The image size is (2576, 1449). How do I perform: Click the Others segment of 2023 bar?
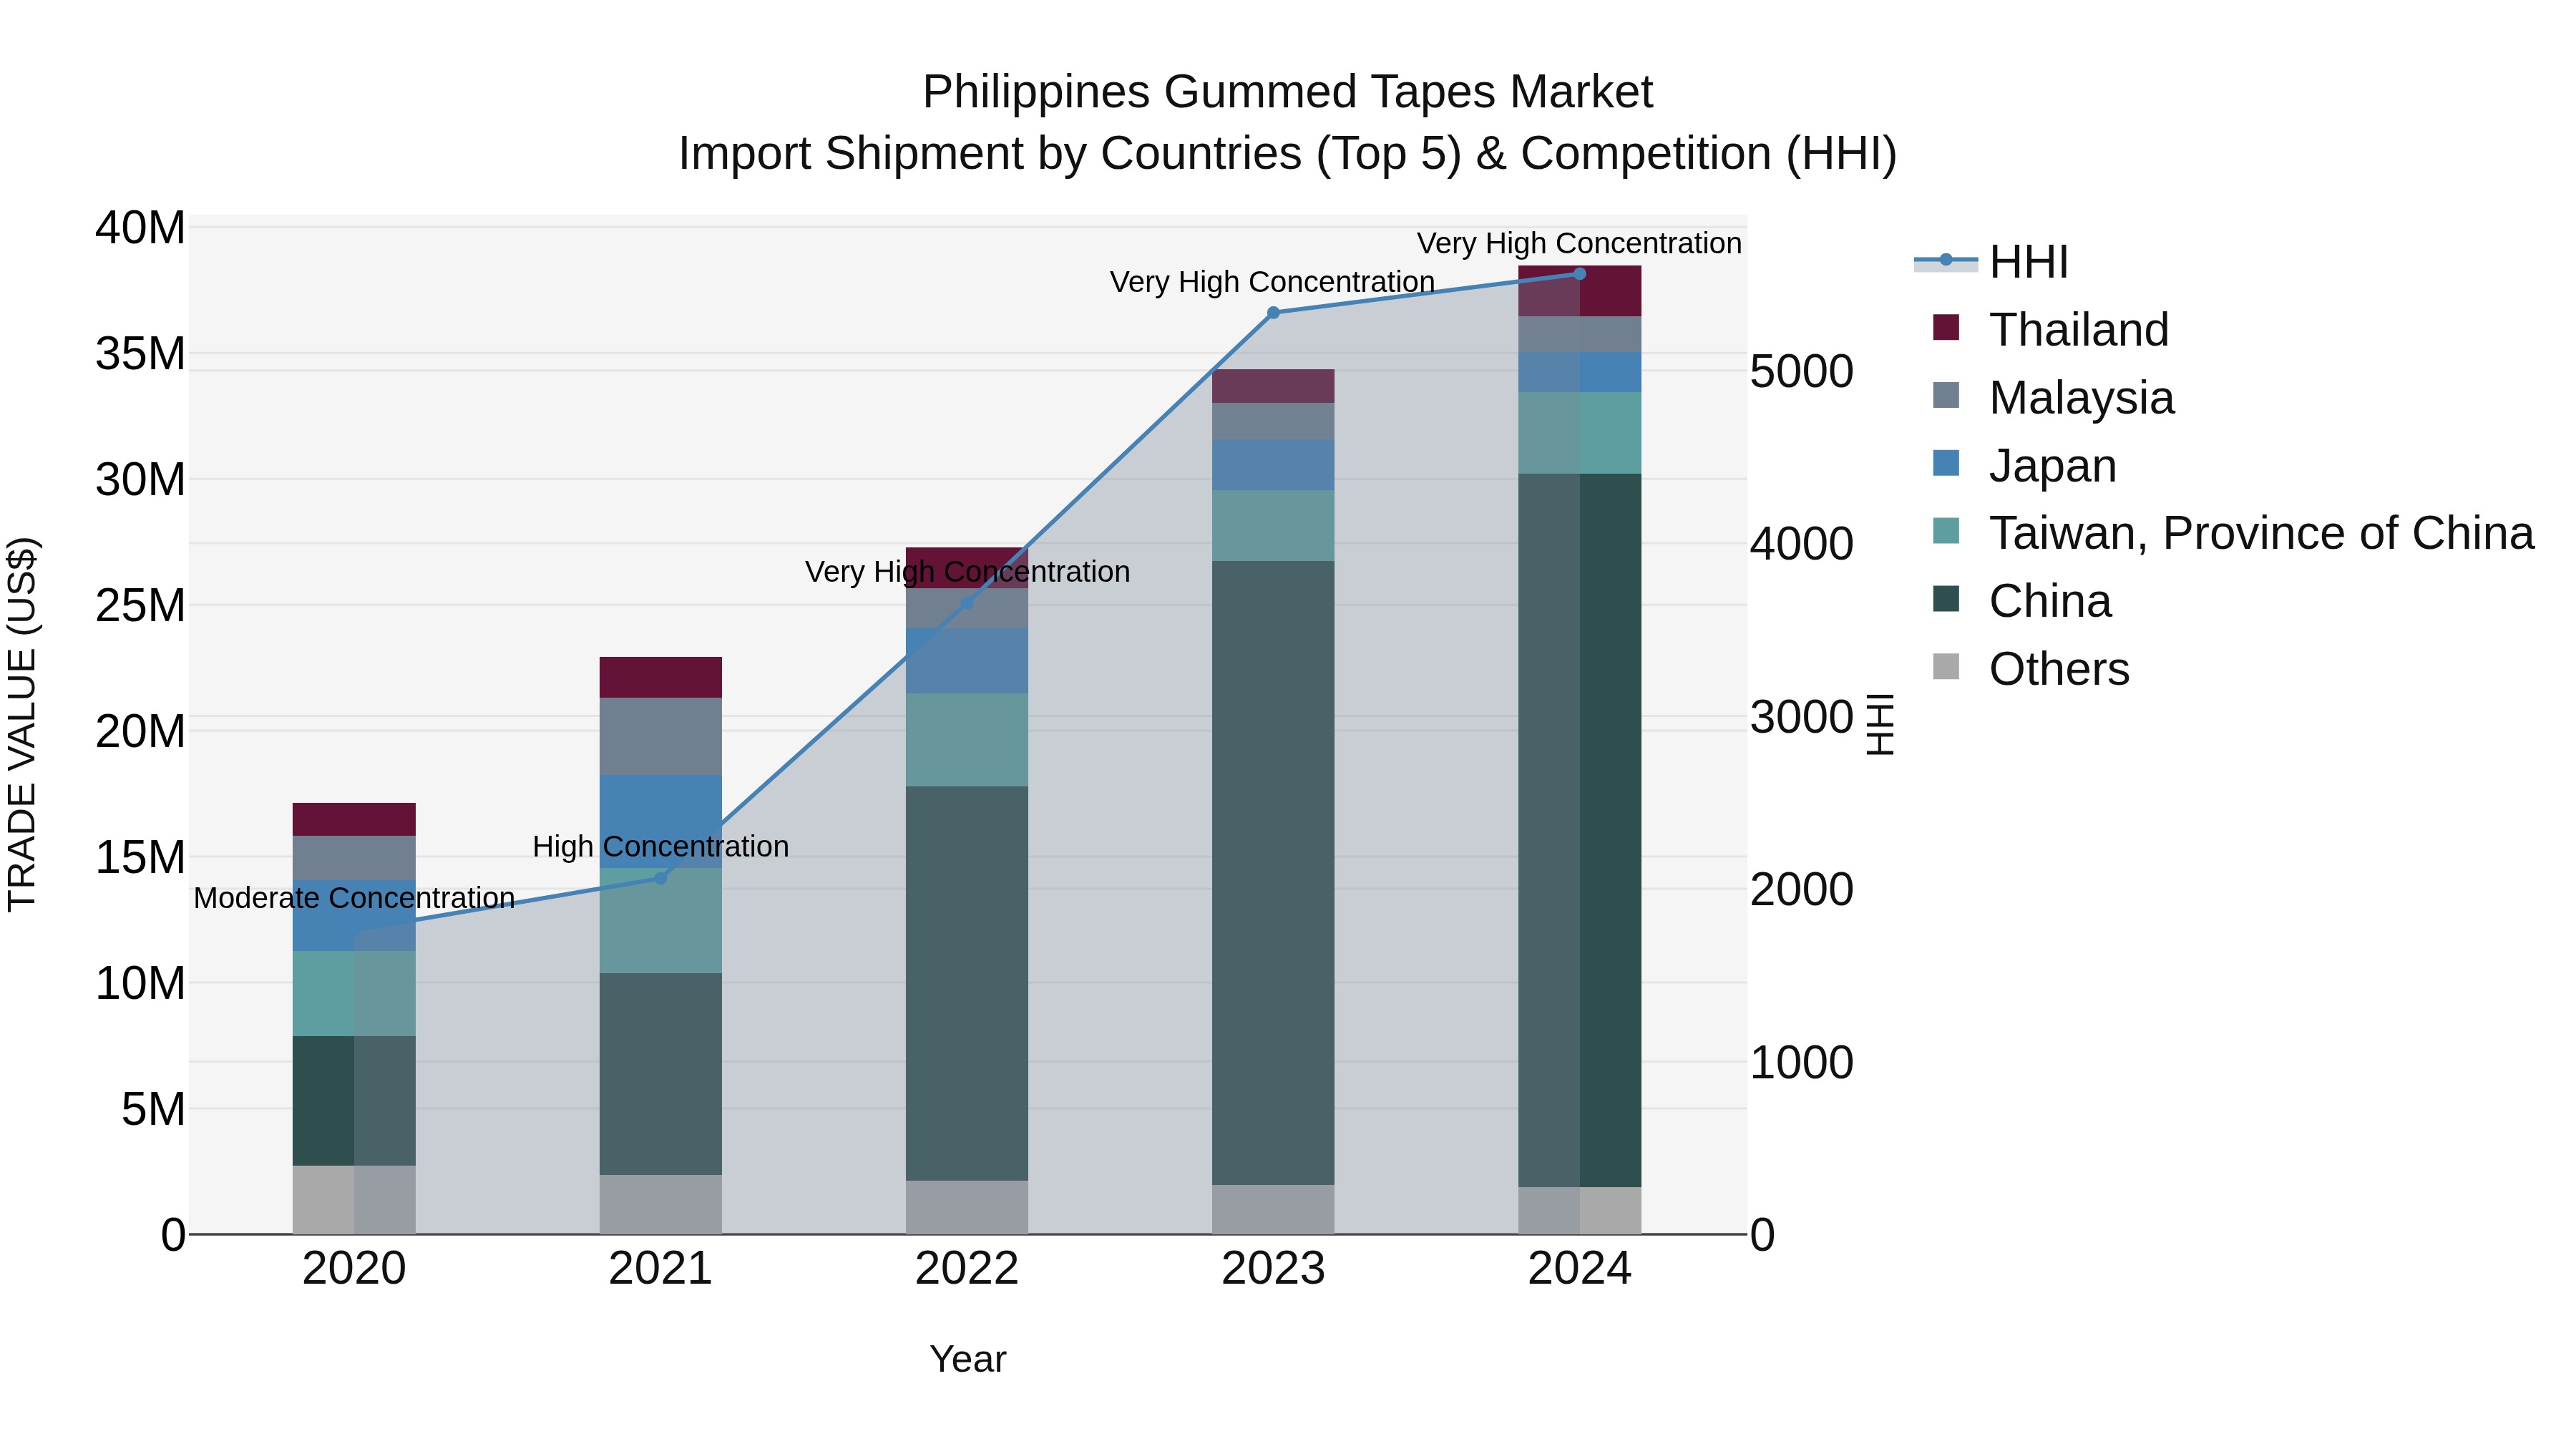click(x=1273, y=1210)
